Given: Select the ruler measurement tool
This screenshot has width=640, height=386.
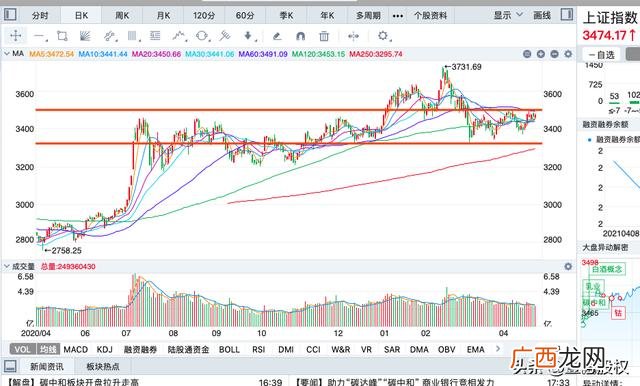Looking at the screenshot, I should [x=224, y=36].
